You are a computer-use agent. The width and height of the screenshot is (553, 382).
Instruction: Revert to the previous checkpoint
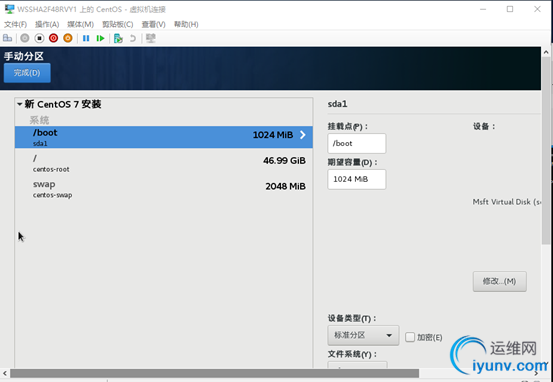[133, 38]
